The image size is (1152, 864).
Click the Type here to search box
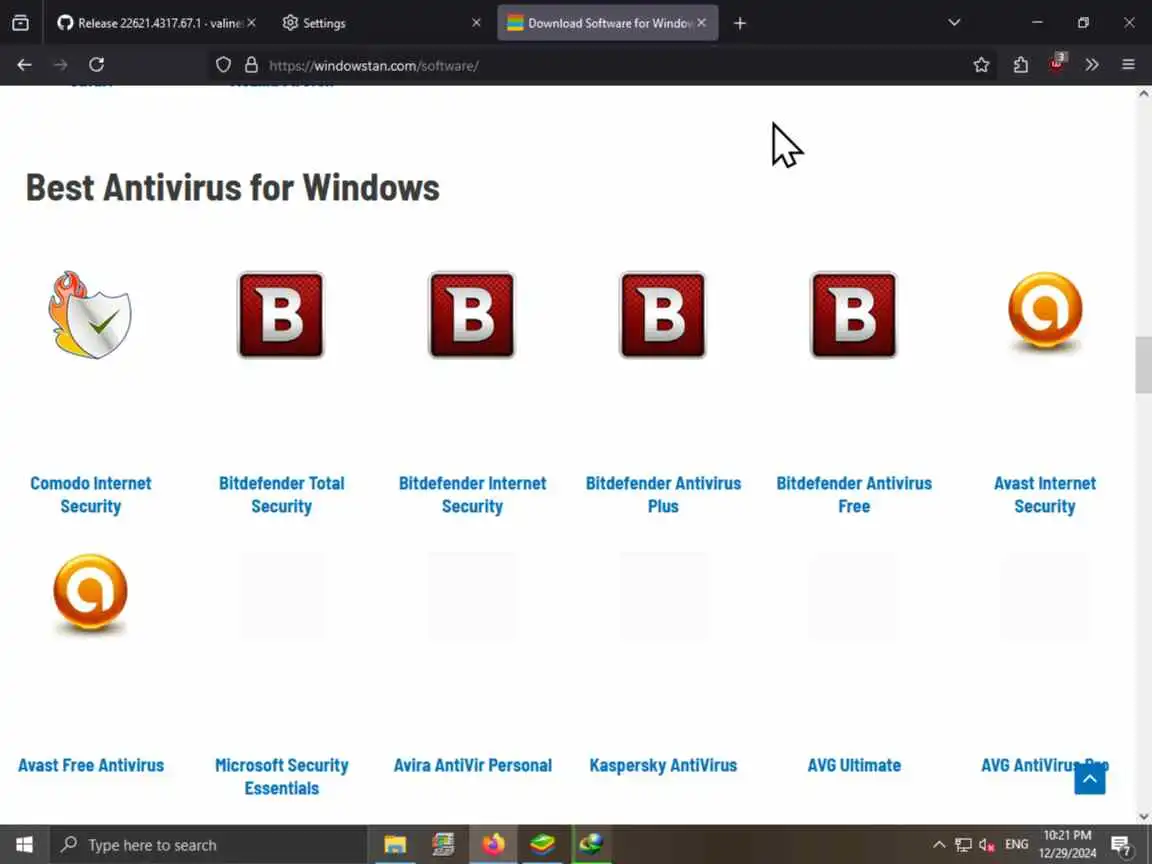[x=208, y=845]
